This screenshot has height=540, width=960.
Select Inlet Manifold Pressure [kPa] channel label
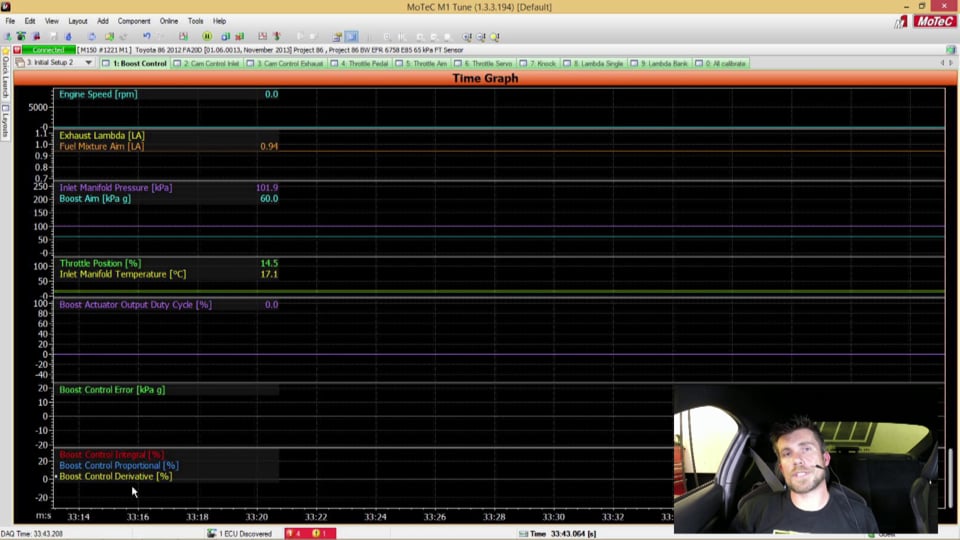[116, 187]
